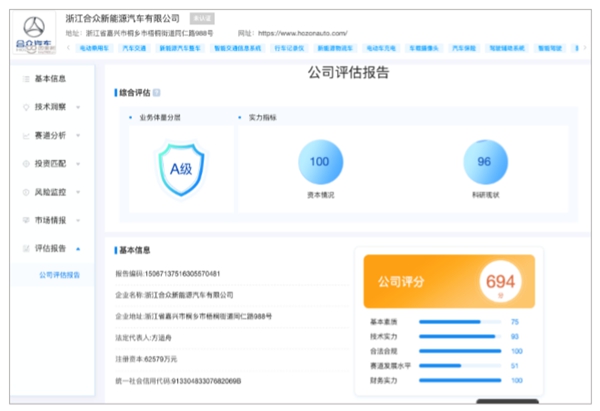The image size is (600, 411).
Task: Click the 694 company score circle
Action: 499,282
